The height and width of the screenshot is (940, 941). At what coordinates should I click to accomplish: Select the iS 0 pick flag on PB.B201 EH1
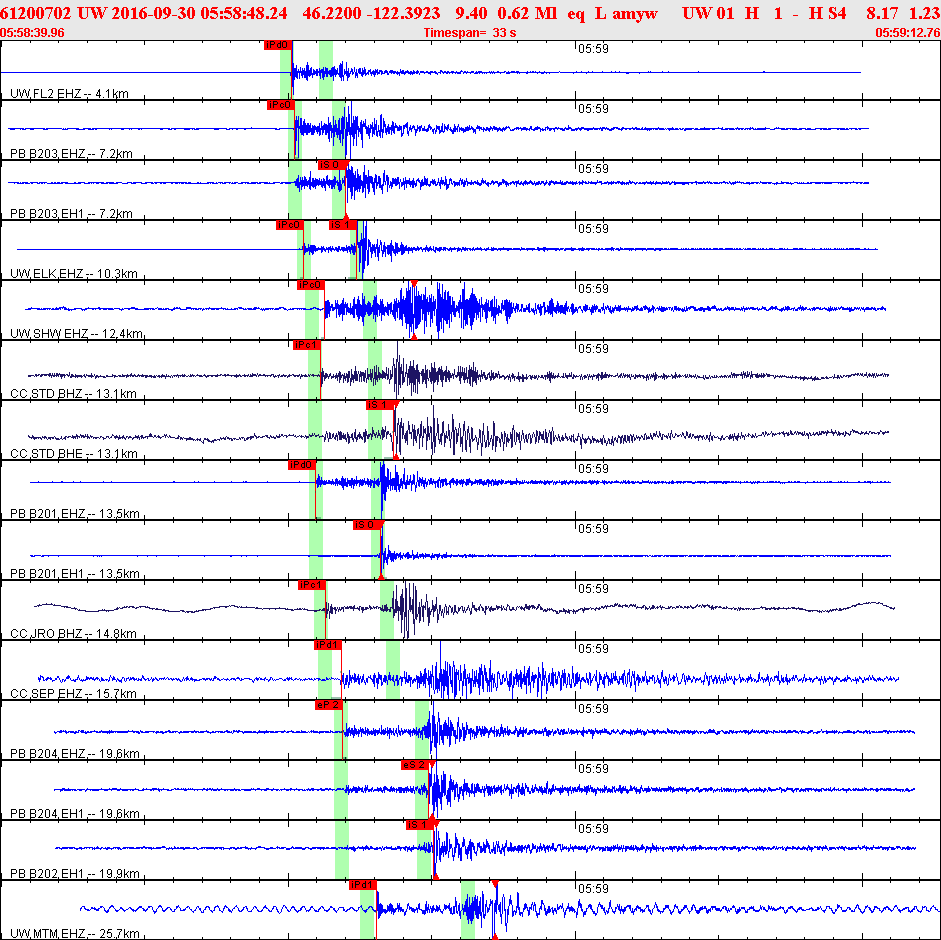click(367, 525)
